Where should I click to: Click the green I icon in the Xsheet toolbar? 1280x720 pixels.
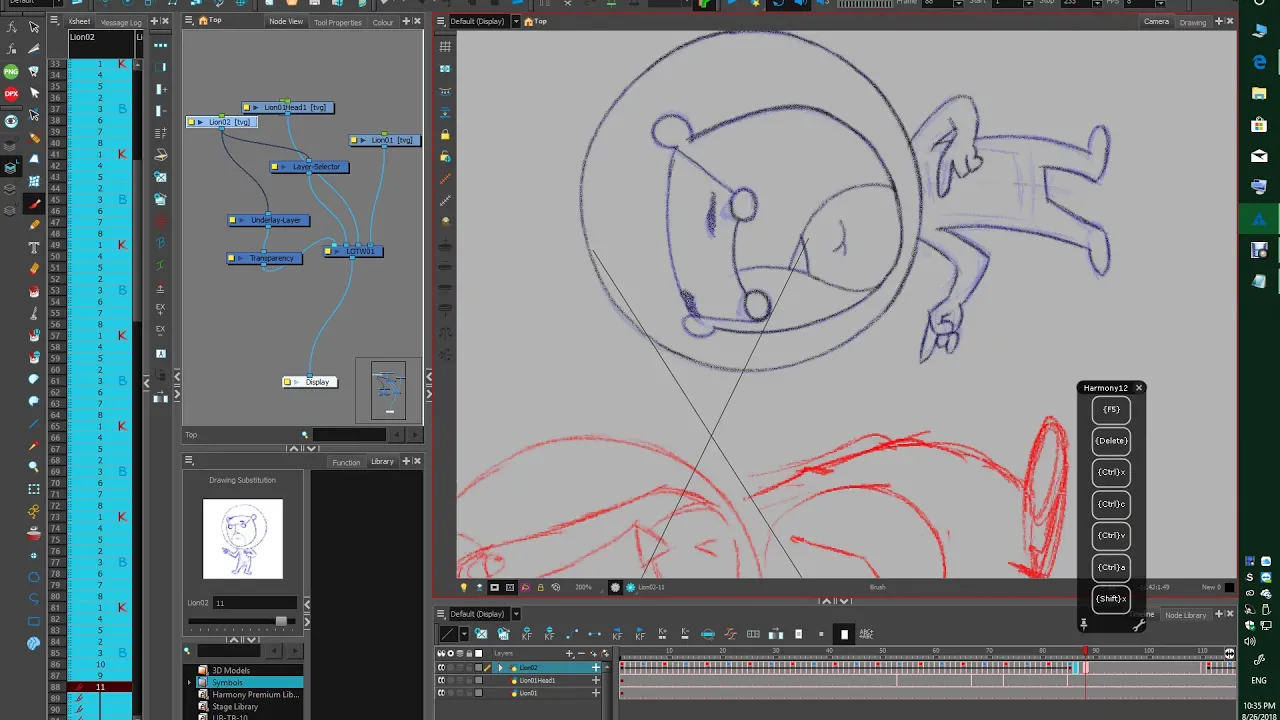click(160, 265)
